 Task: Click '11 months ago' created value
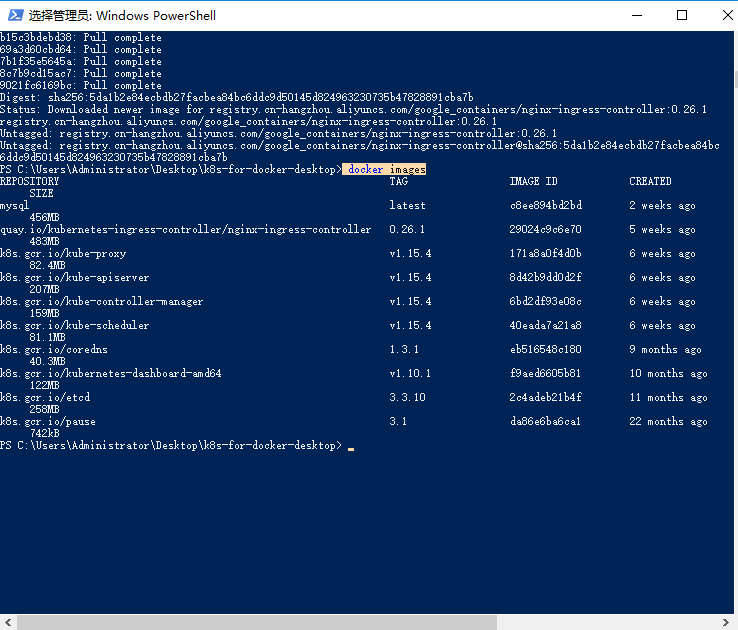pyautogui.click(x=668, y=398)
